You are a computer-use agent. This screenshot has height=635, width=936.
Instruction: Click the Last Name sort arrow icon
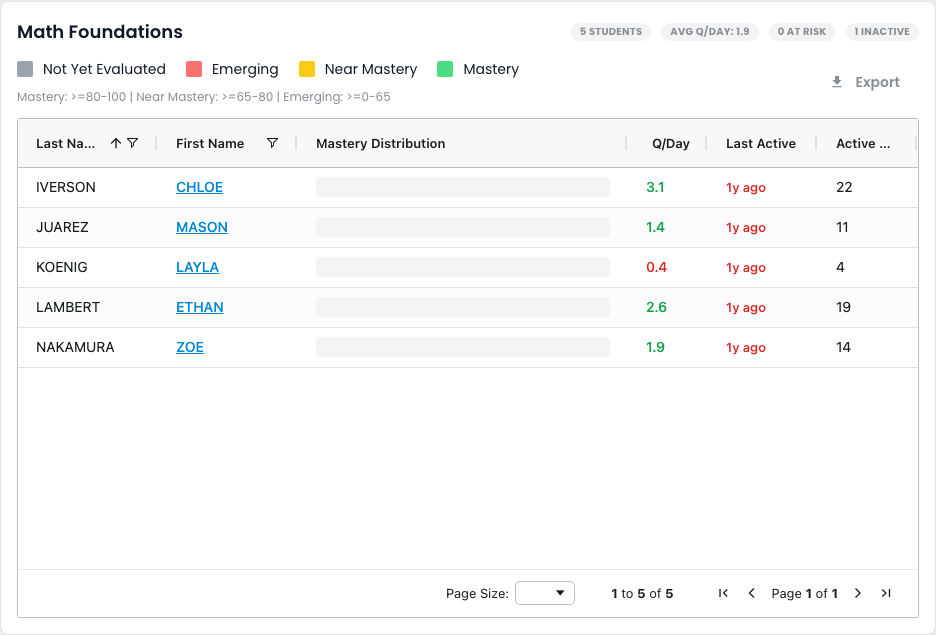tap(116, 143)
